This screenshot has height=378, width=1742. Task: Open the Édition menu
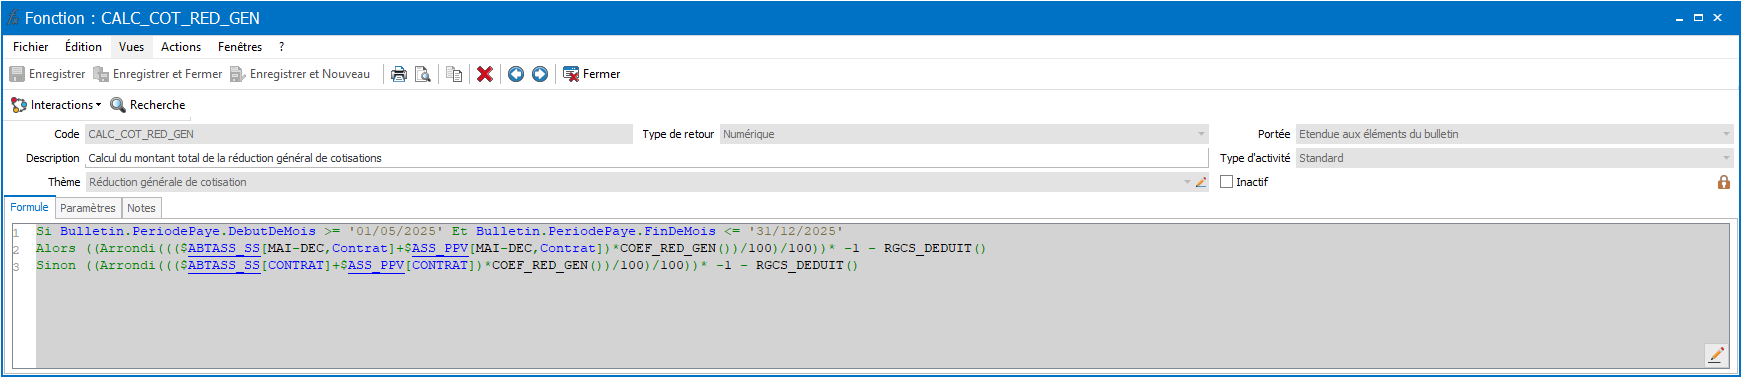tap(83, 47)
